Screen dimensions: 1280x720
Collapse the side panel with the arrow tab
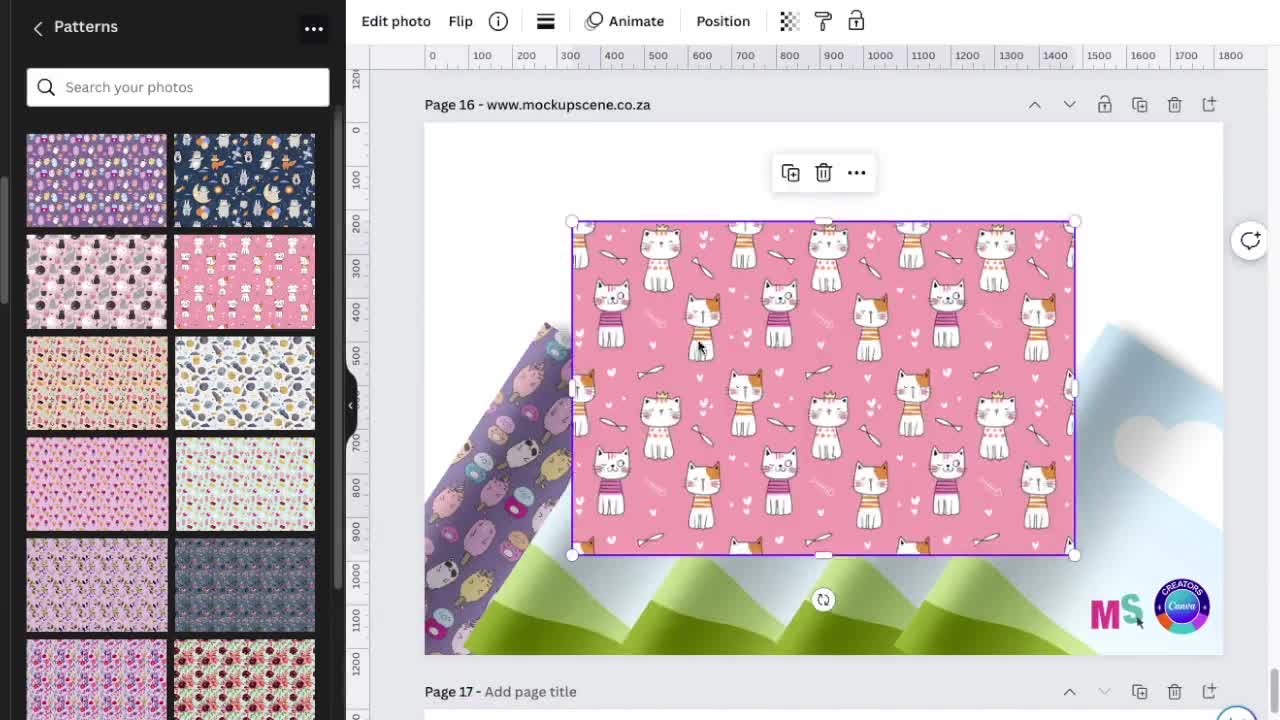[351, 405]
